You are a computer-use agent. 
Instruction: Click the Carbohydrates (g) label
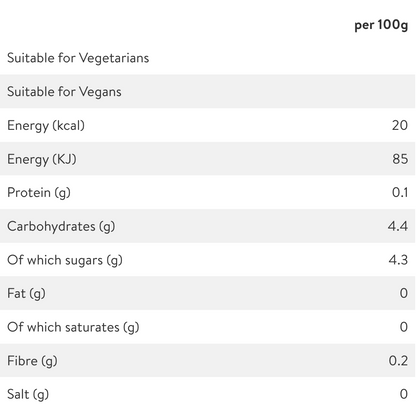(x=61, y=227)
